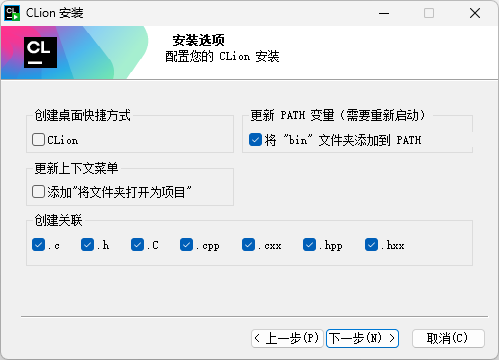The width and height of the screenshot is (499, 360).
Task: Click the 创建关联 group label
Action: pyautogui.click(x=58, y=220)
